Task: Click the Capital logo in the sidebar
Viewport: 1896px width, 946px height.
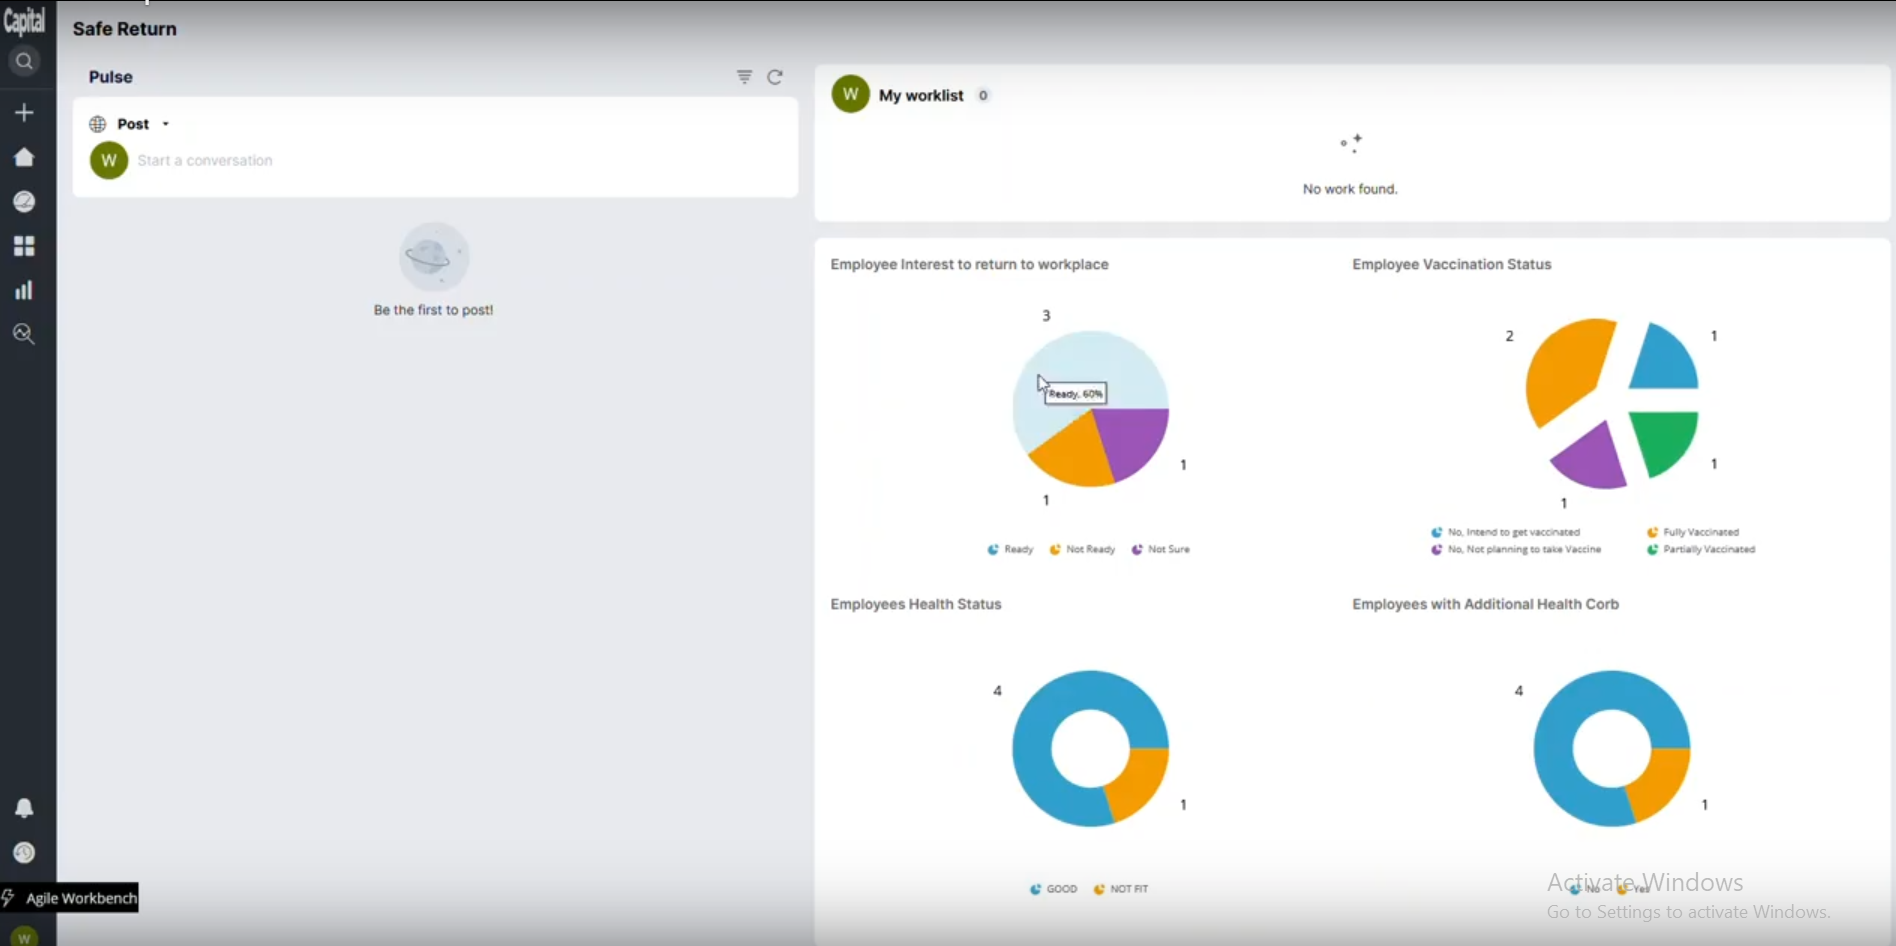Action: point(24,21)
